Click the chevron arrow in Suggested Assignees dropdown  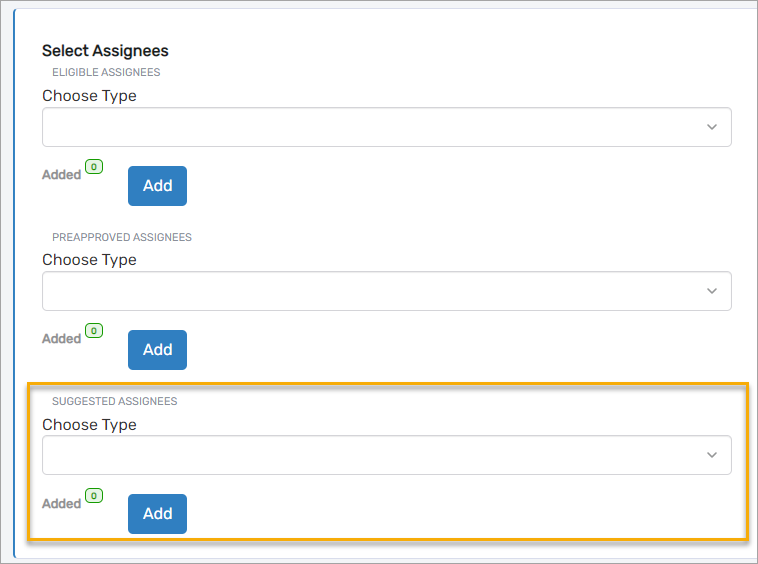[x=712, y=455]
